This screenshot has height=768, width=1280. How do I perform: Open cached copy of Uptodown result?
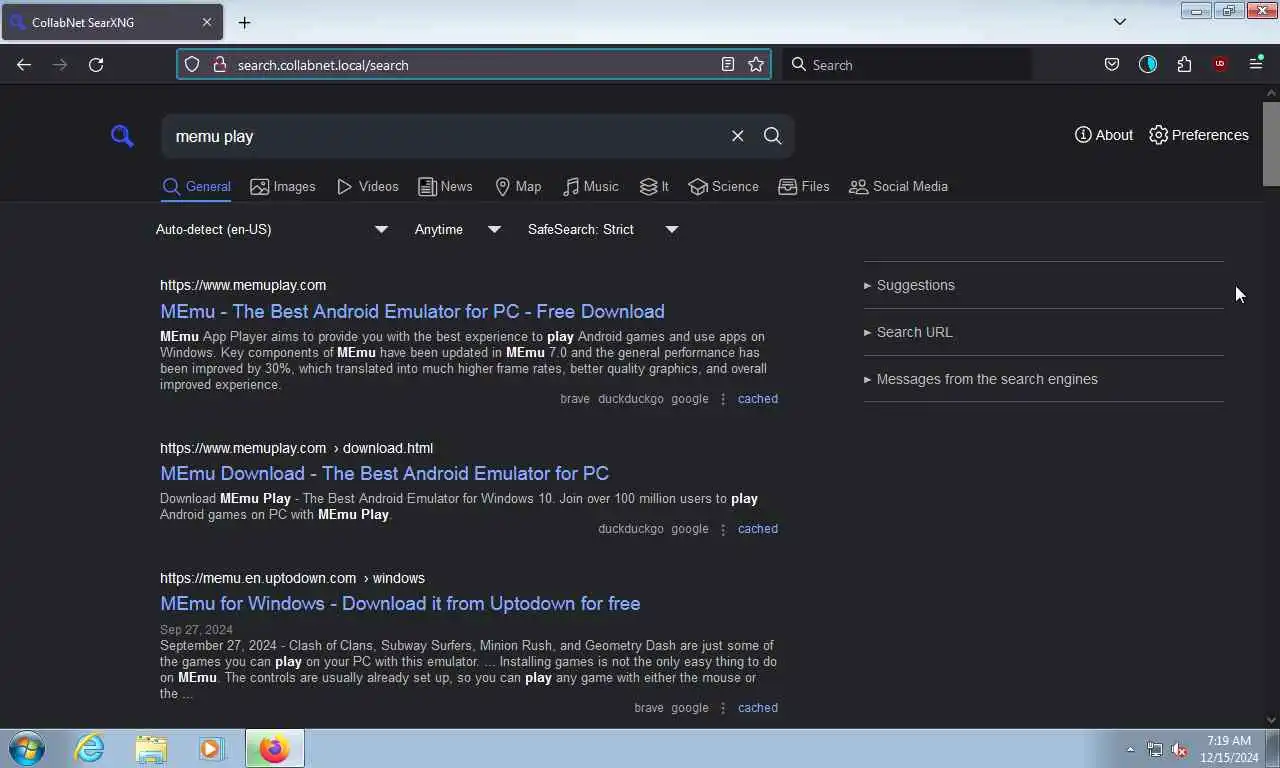coord(757,708)
